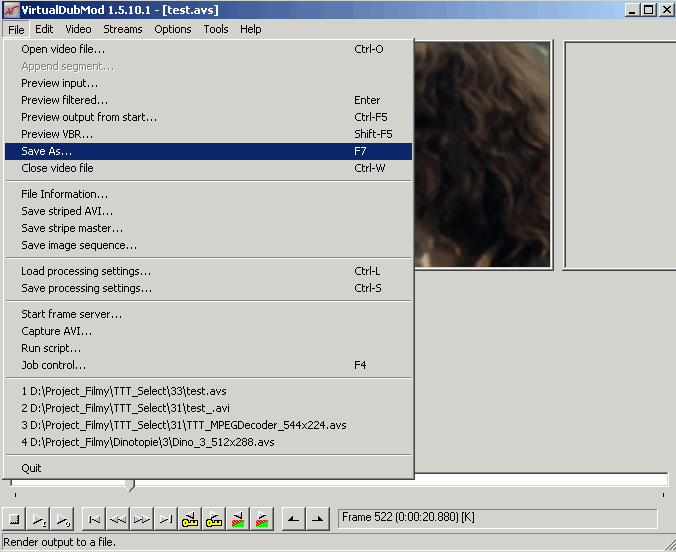This screenshot has width=676, height=552.
Task: Go to the next keyframe (yellow key icon)
Action: pos(214,519)
